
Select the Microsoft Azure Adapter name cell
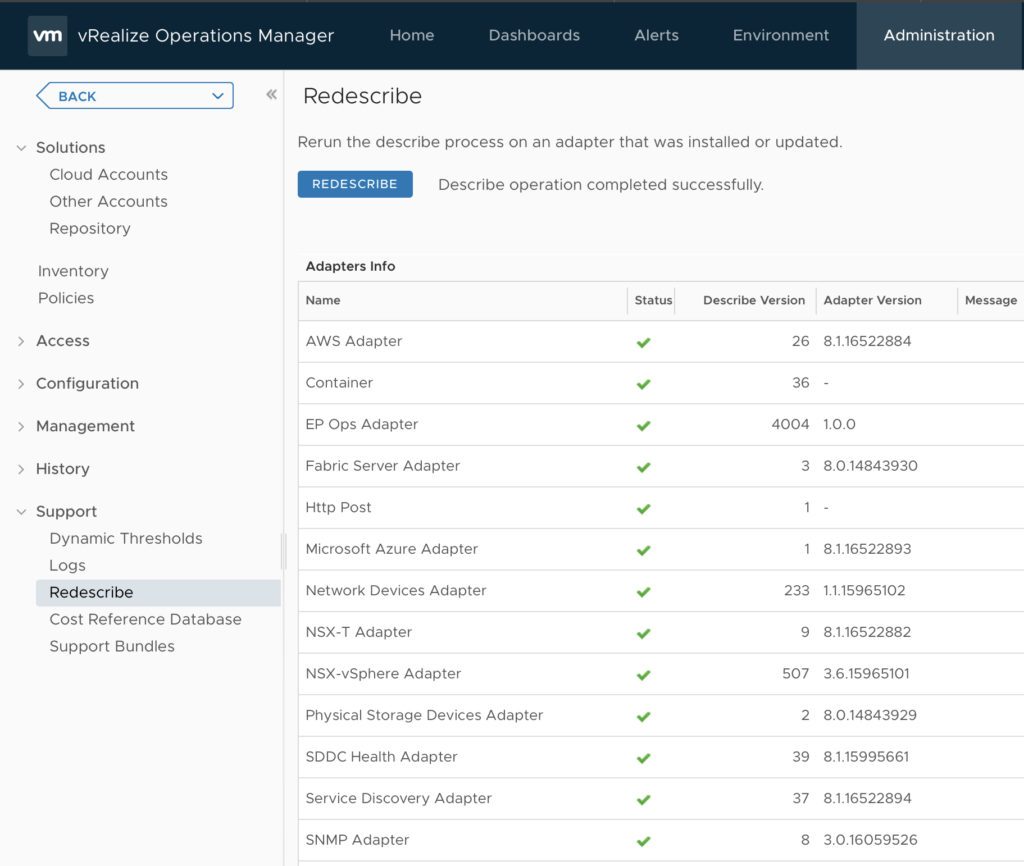pos(392,549)
